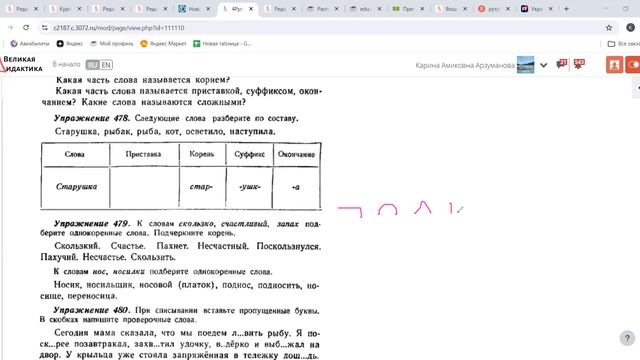Toggle the orange switch button at top right

coord(633,65)
